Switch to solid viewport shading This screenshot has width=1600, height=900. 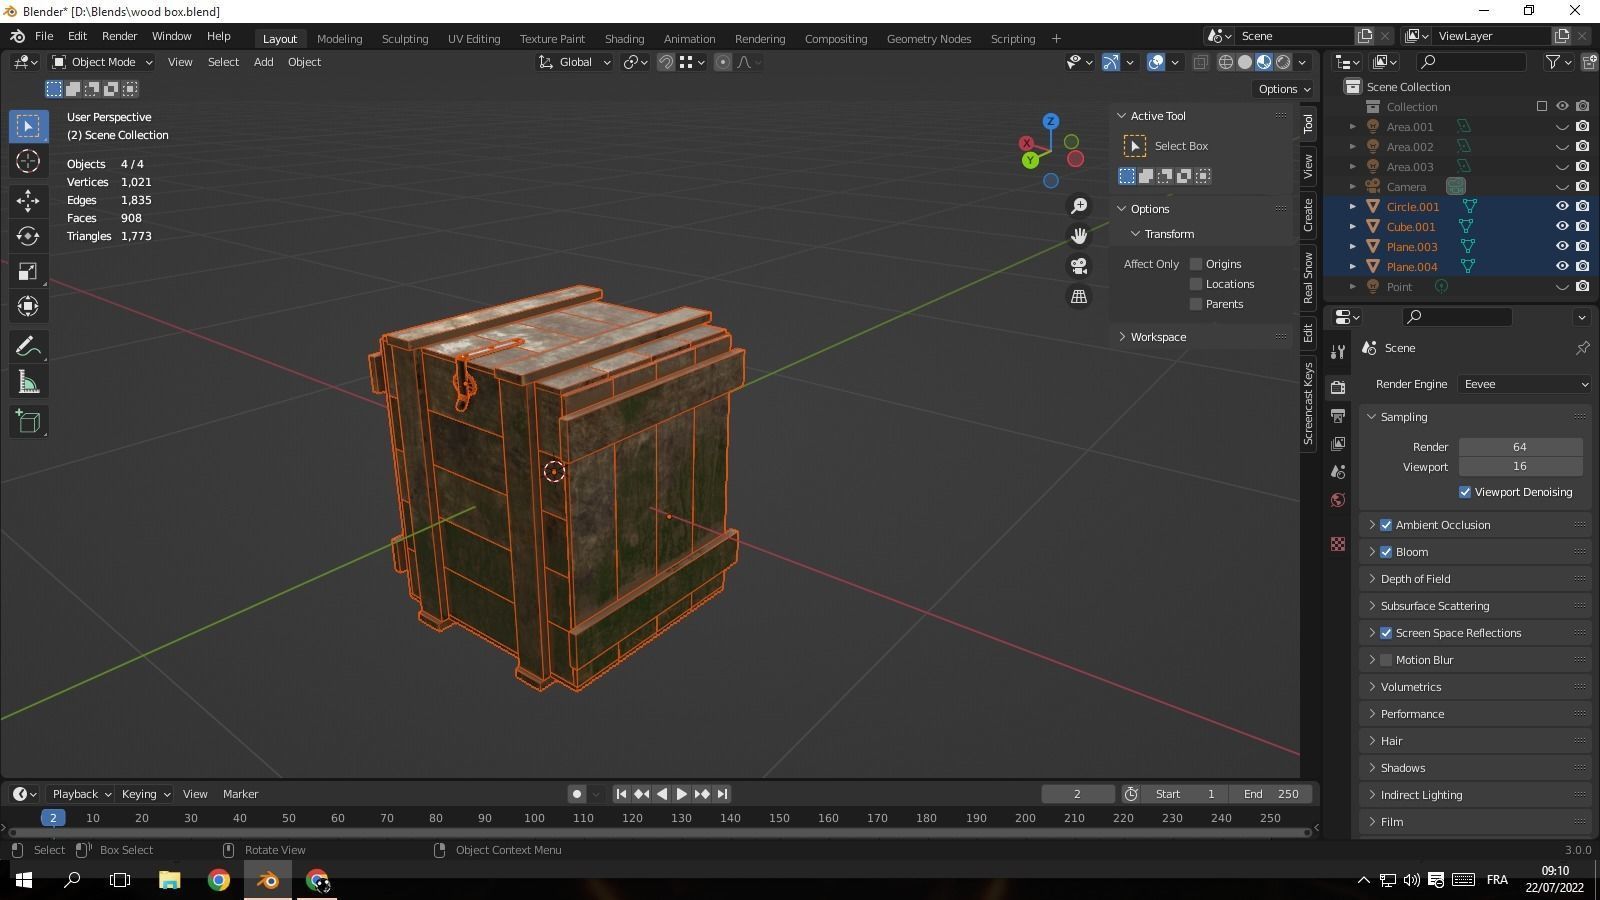click(x=1245, y=62)
